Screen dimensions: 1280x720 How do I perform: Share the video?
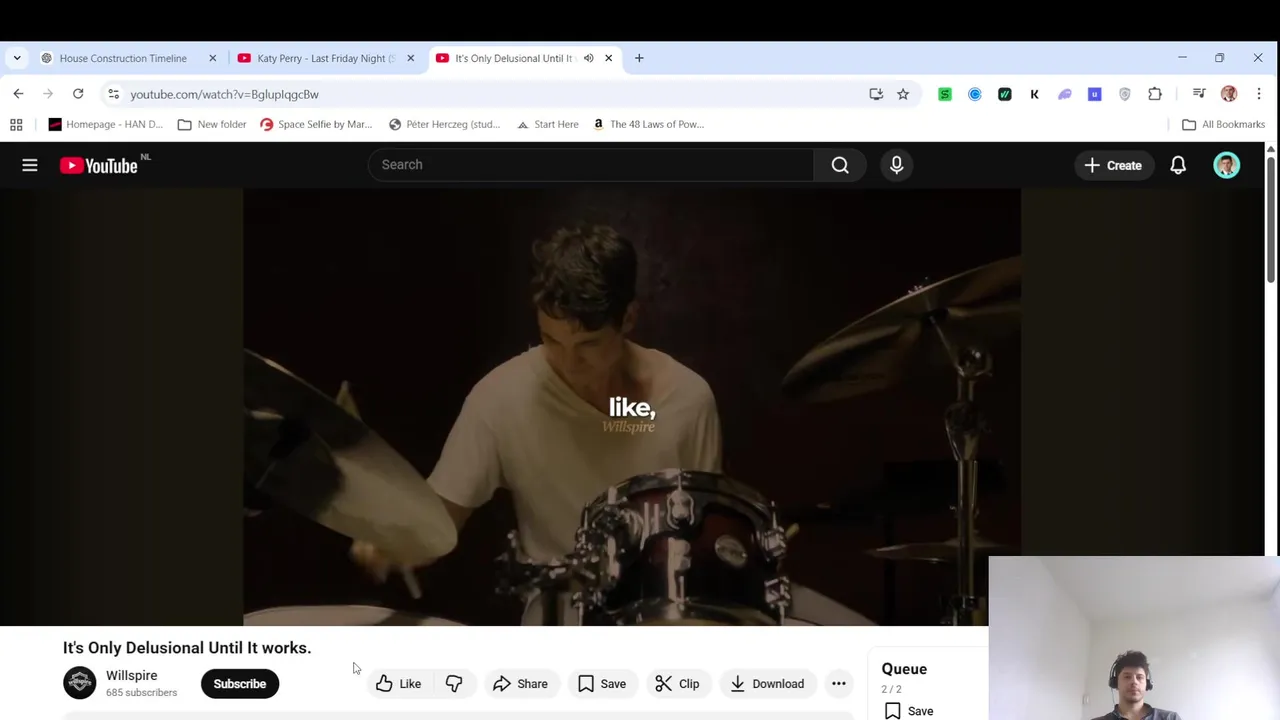click(x=520, y=684)
